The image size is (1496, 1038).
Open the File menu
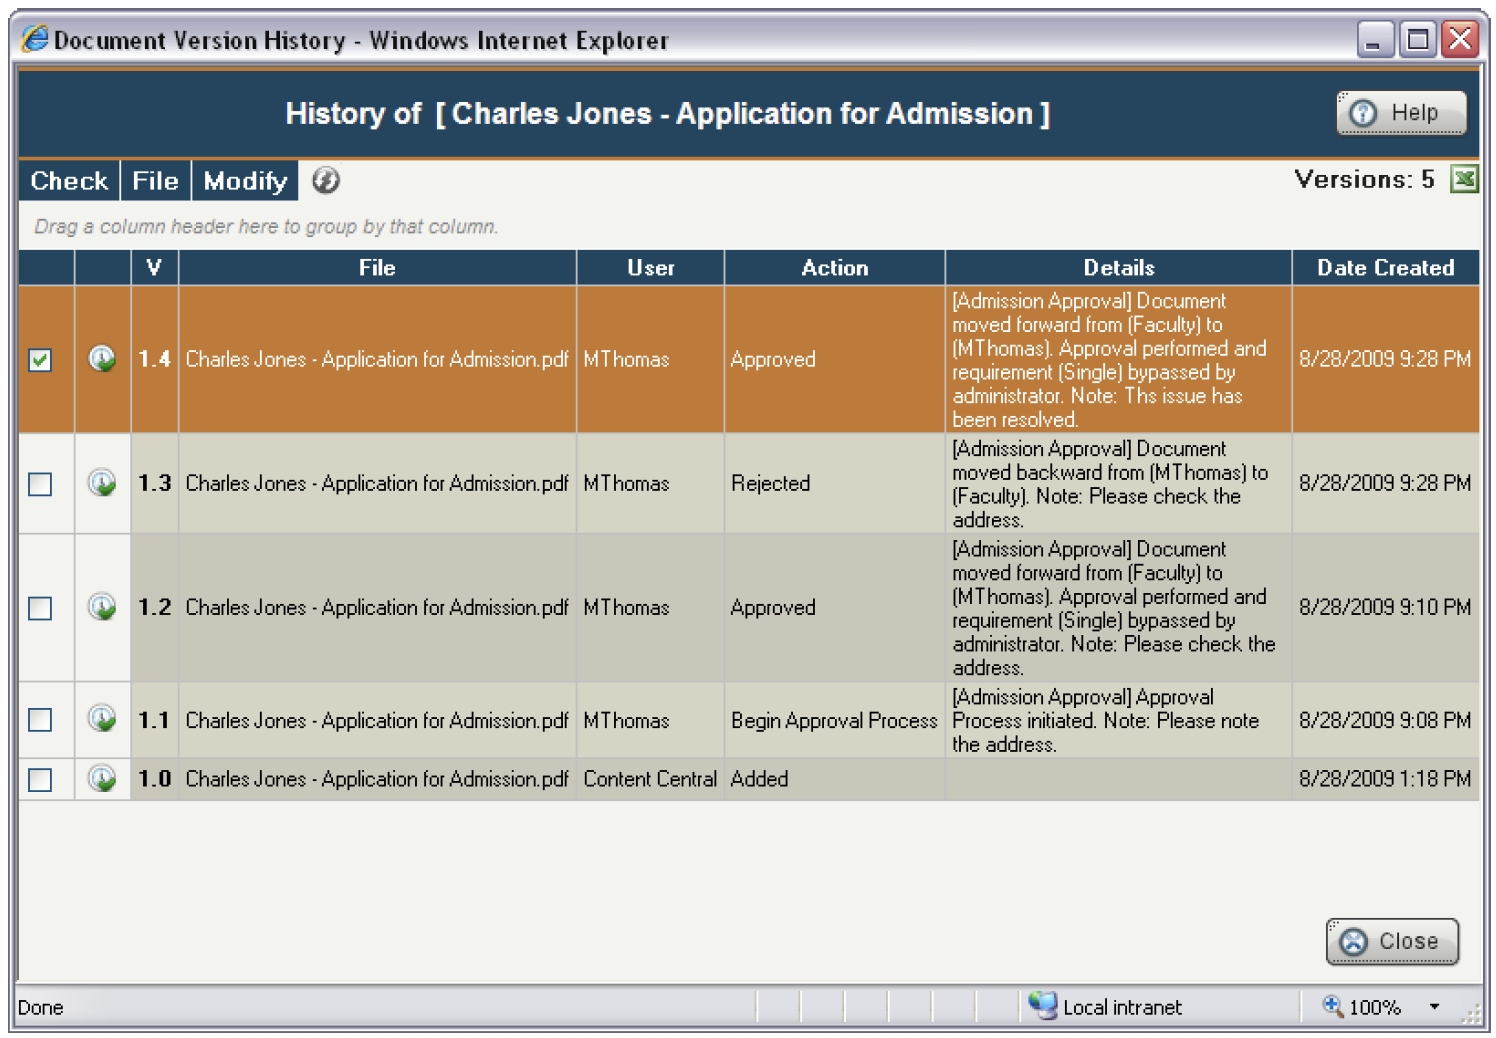pos(155,180)
